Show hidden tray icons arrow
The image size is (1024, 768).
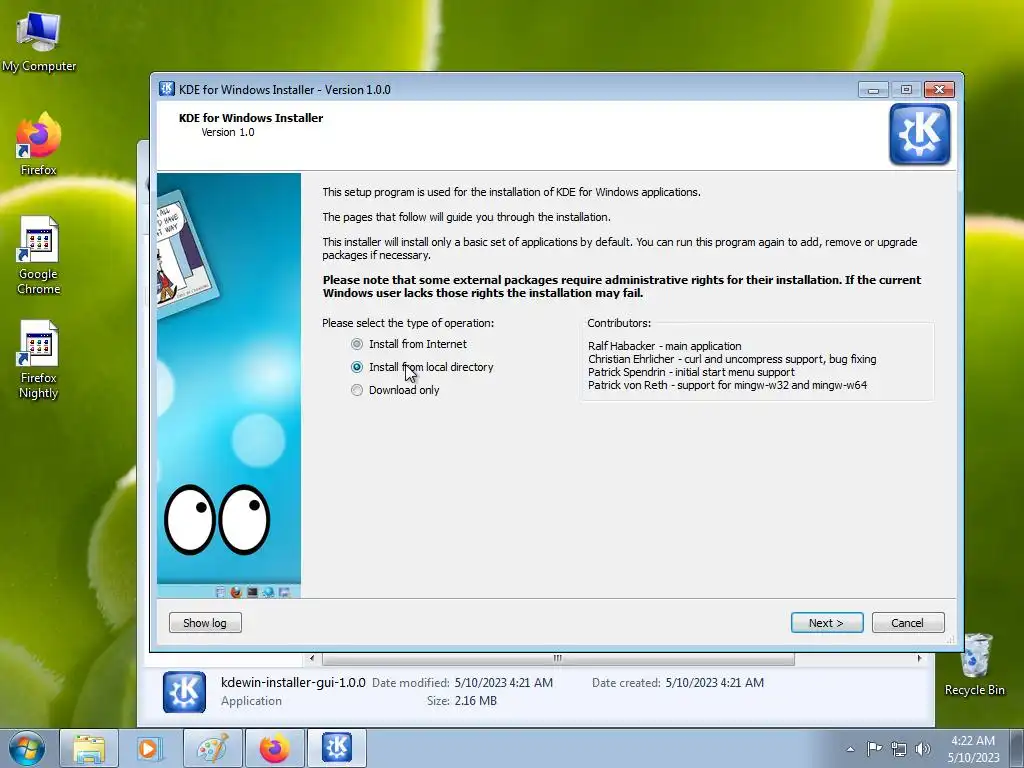click(850, 749)
